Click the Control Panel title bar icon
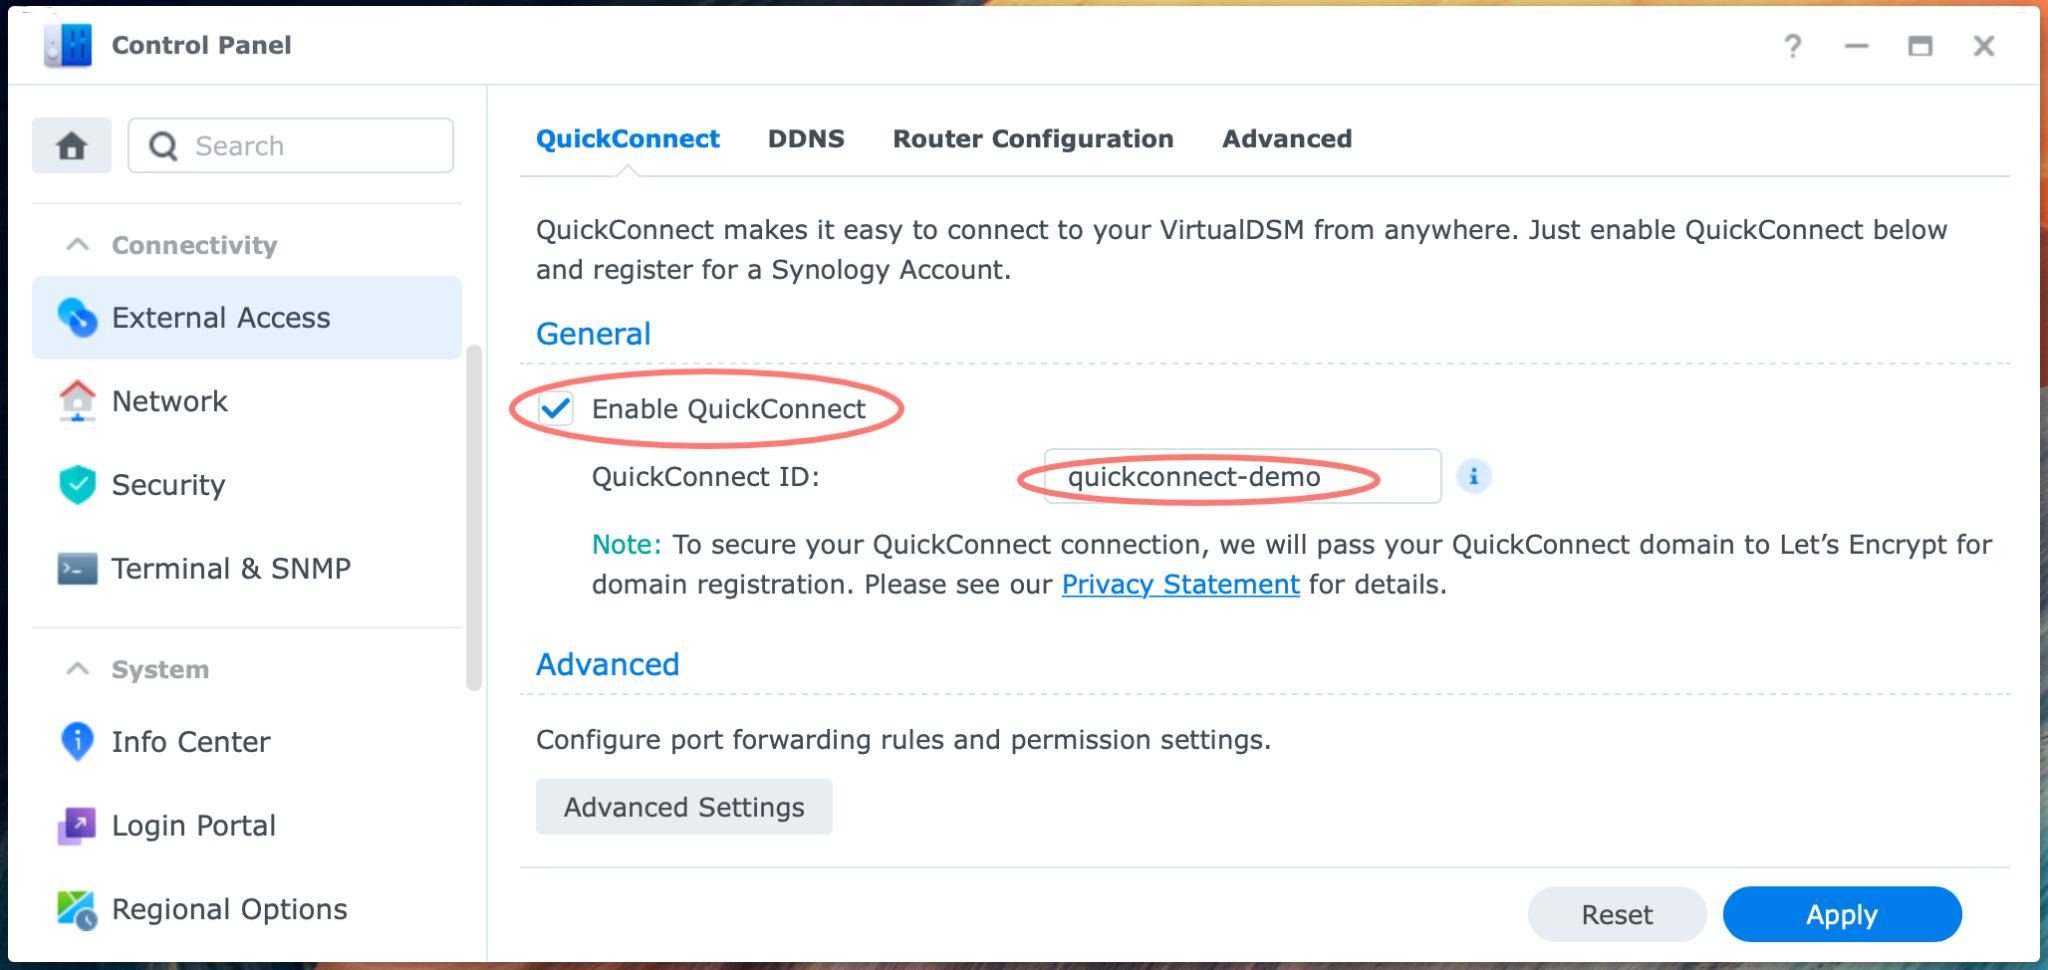This screenshot has width=2048, height=970. [x=66, y=44]
